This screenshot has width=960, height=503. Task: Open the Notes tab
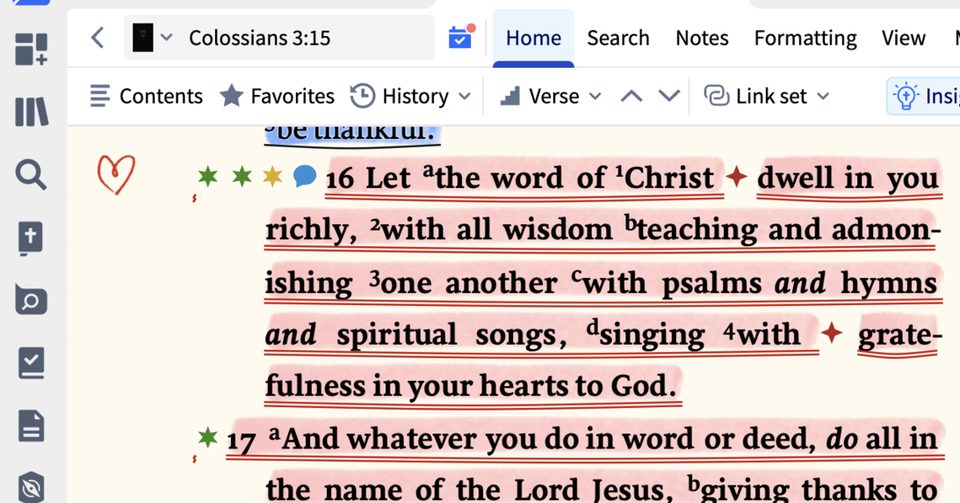pos(702,38)
